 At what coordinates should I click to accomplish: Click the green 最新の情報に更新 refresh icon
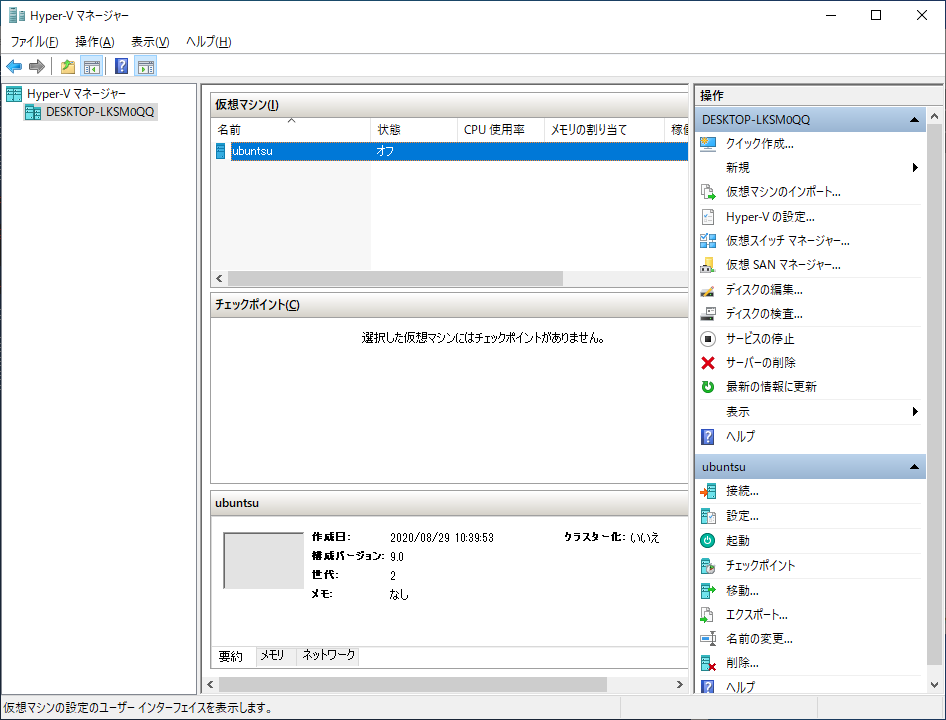coord(708,387)
